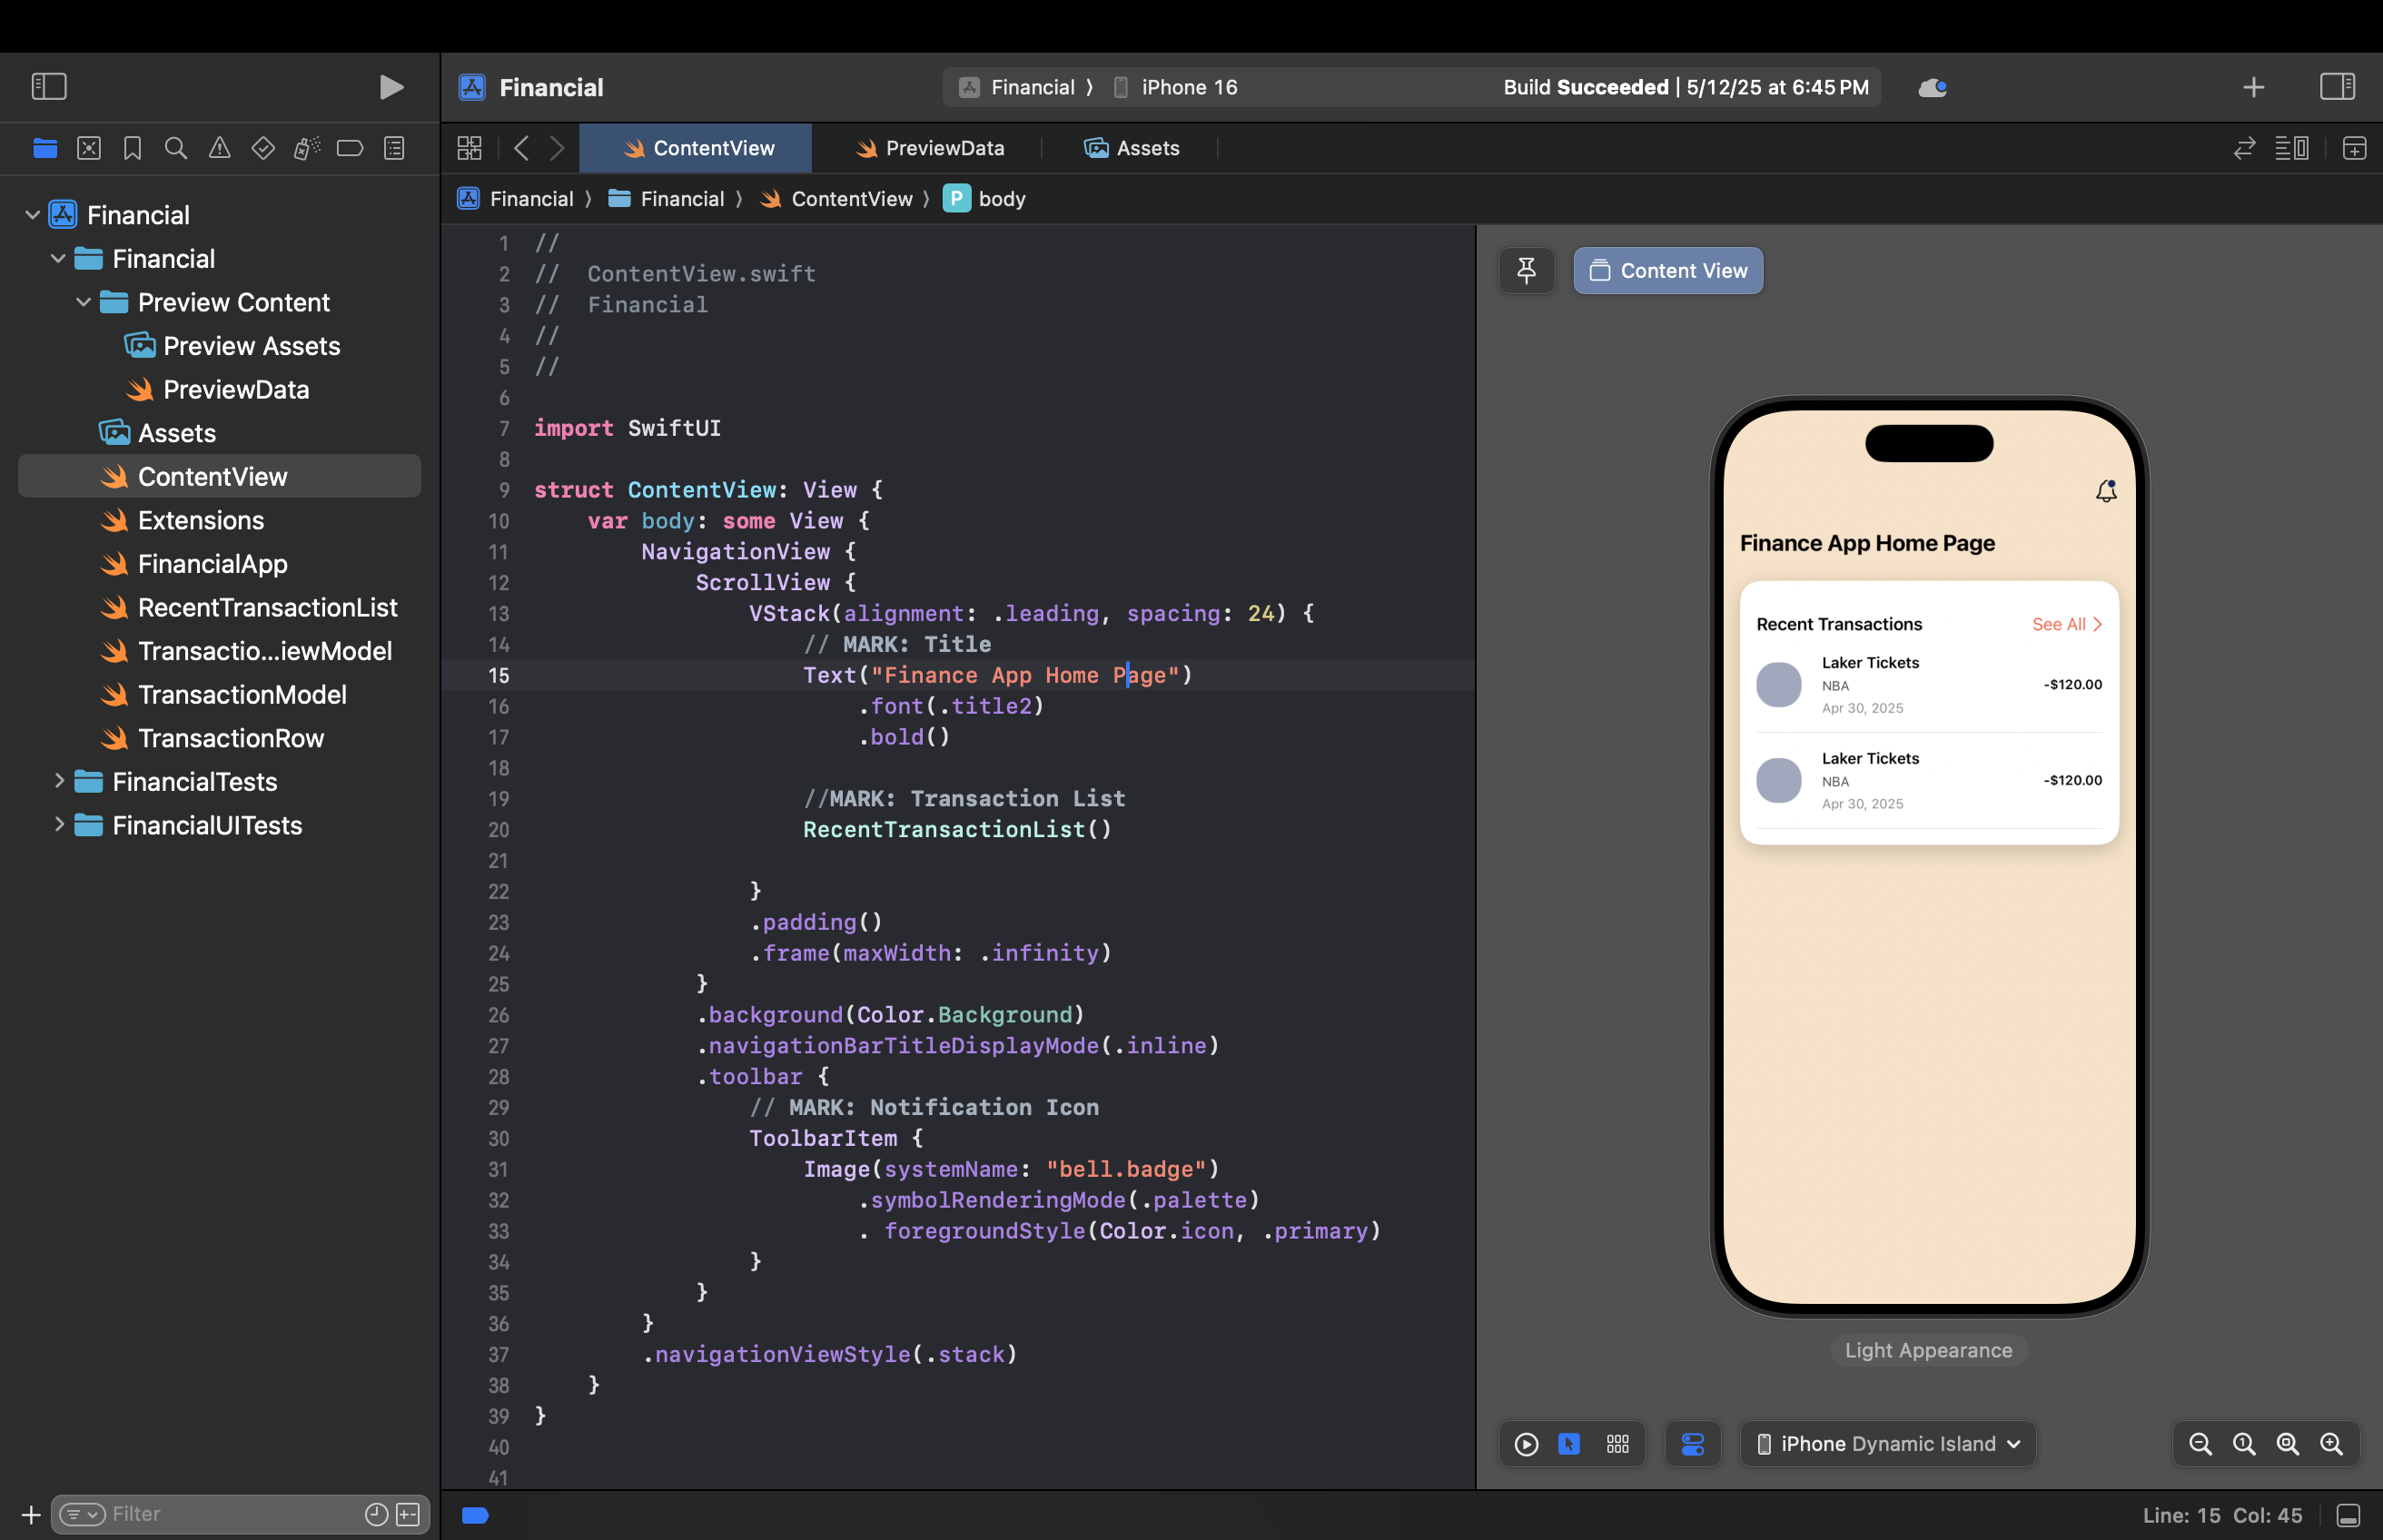Toggle the navigator sidebar visibility

[49, 87]
